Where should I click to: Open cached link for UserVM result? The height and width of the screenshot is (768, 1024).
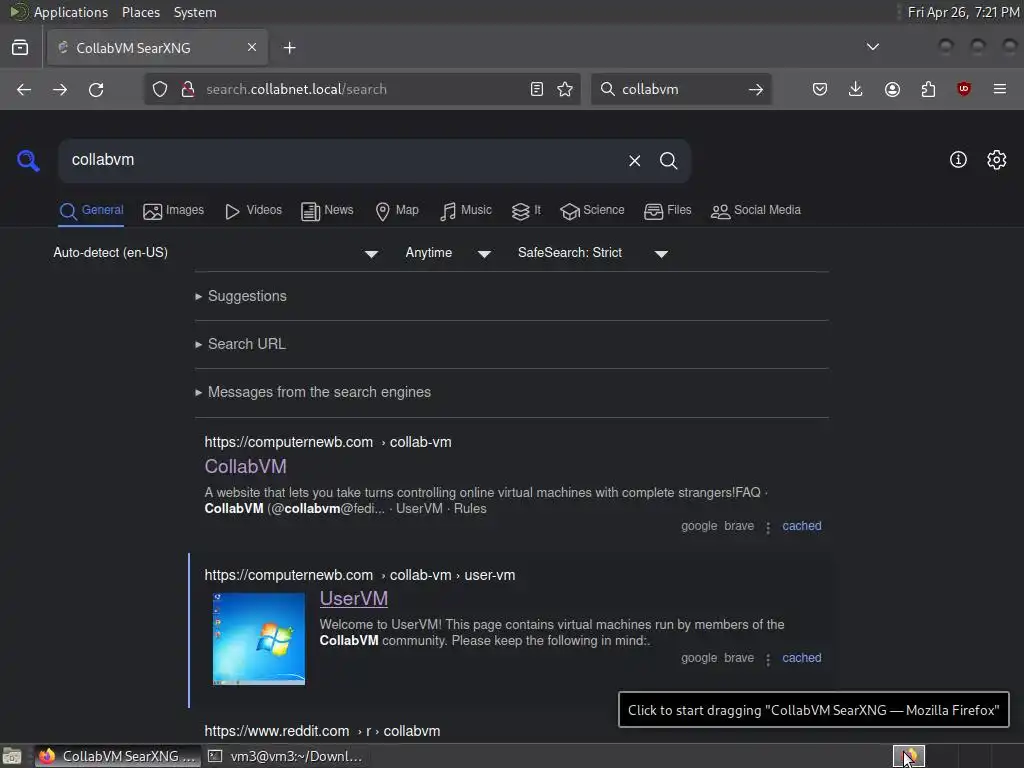click(802, 658)
